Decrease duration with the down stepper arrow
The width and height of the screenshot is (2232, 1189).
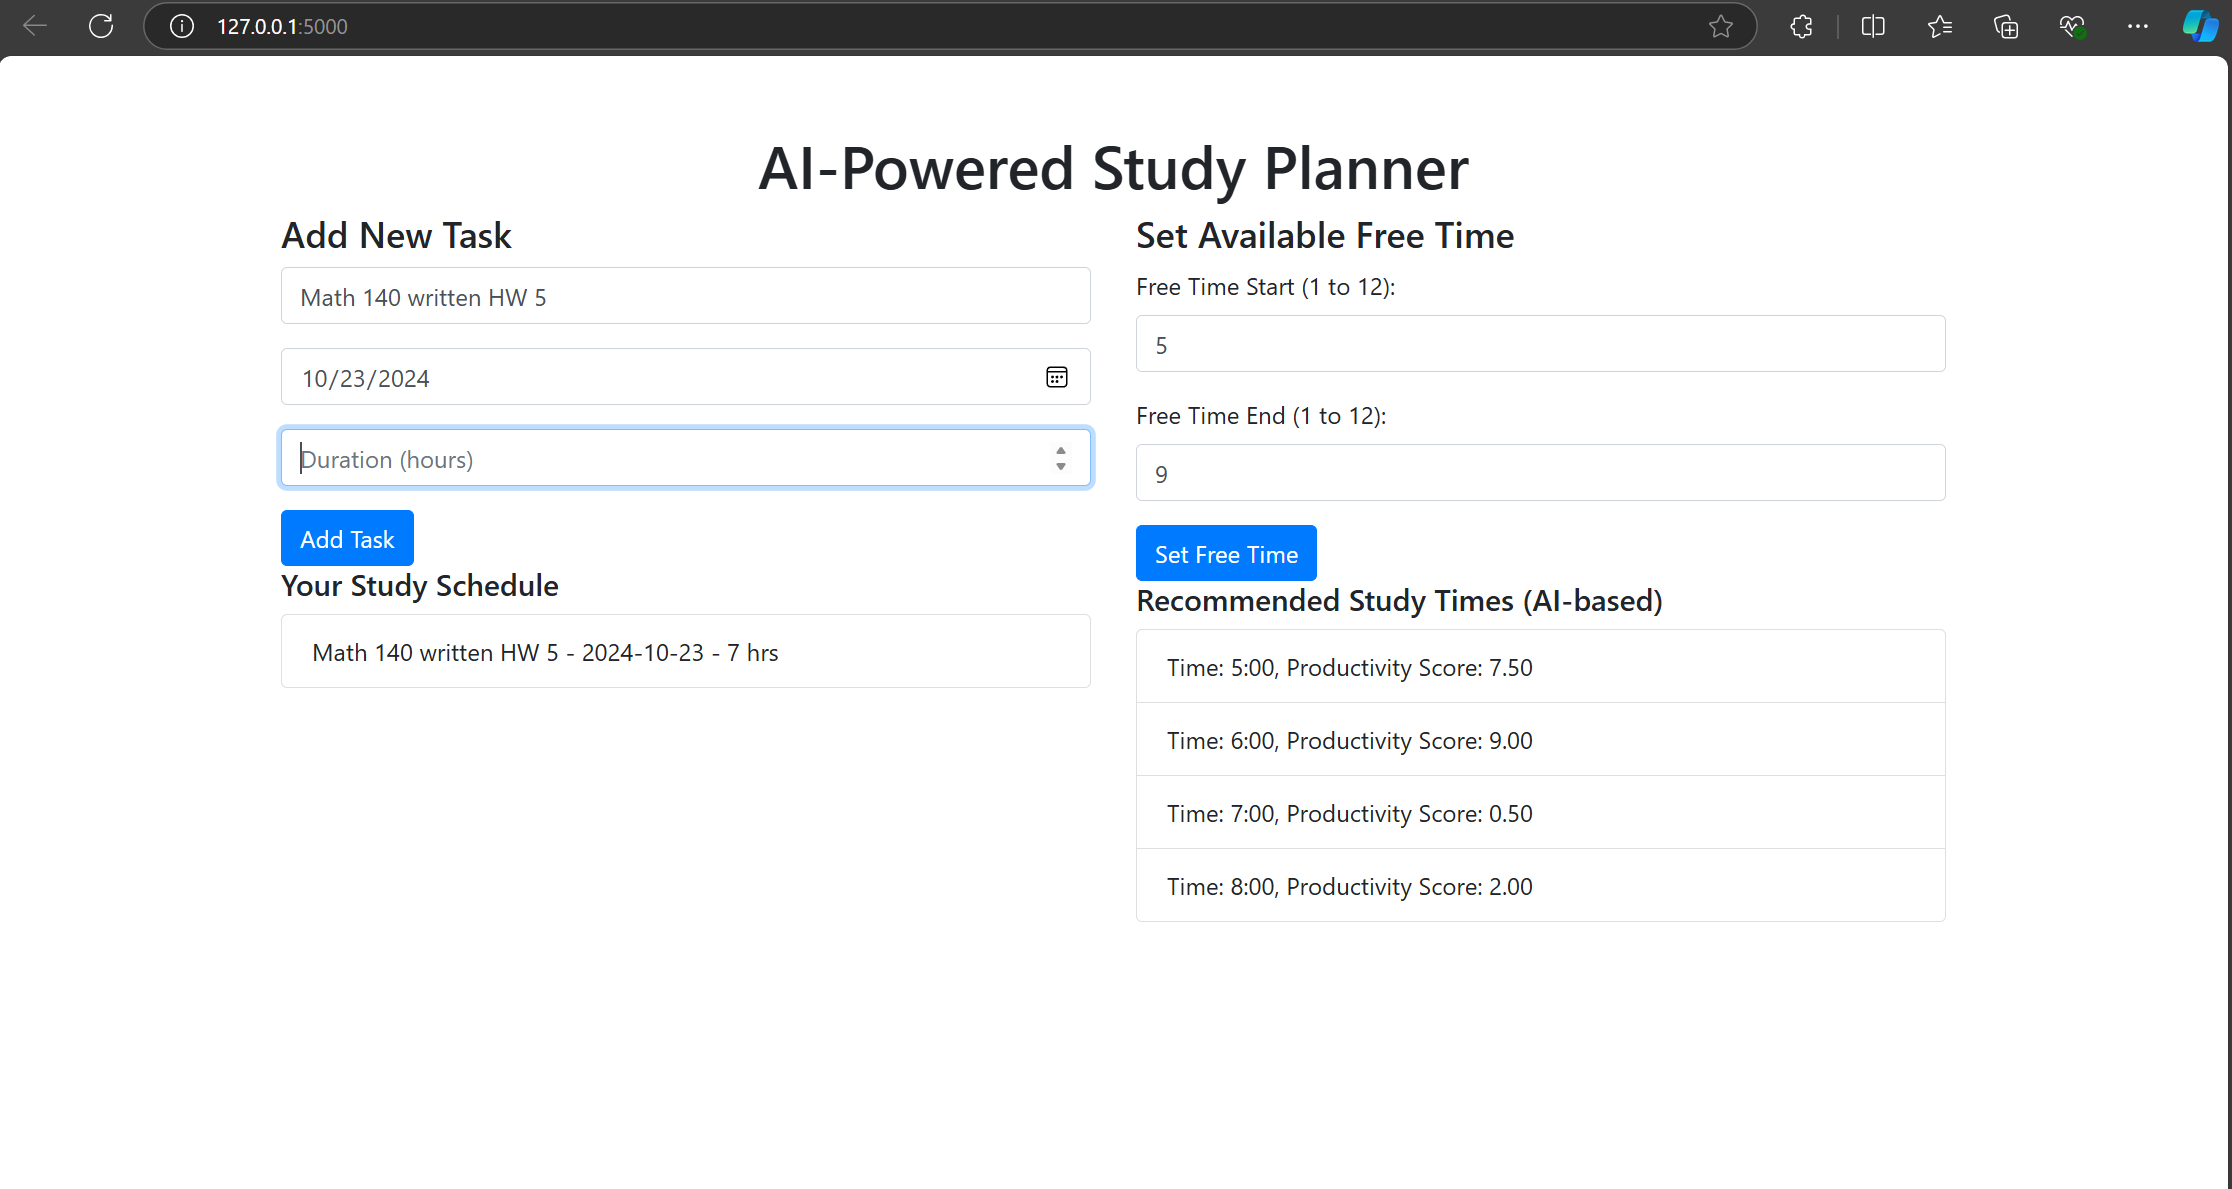1061,467
